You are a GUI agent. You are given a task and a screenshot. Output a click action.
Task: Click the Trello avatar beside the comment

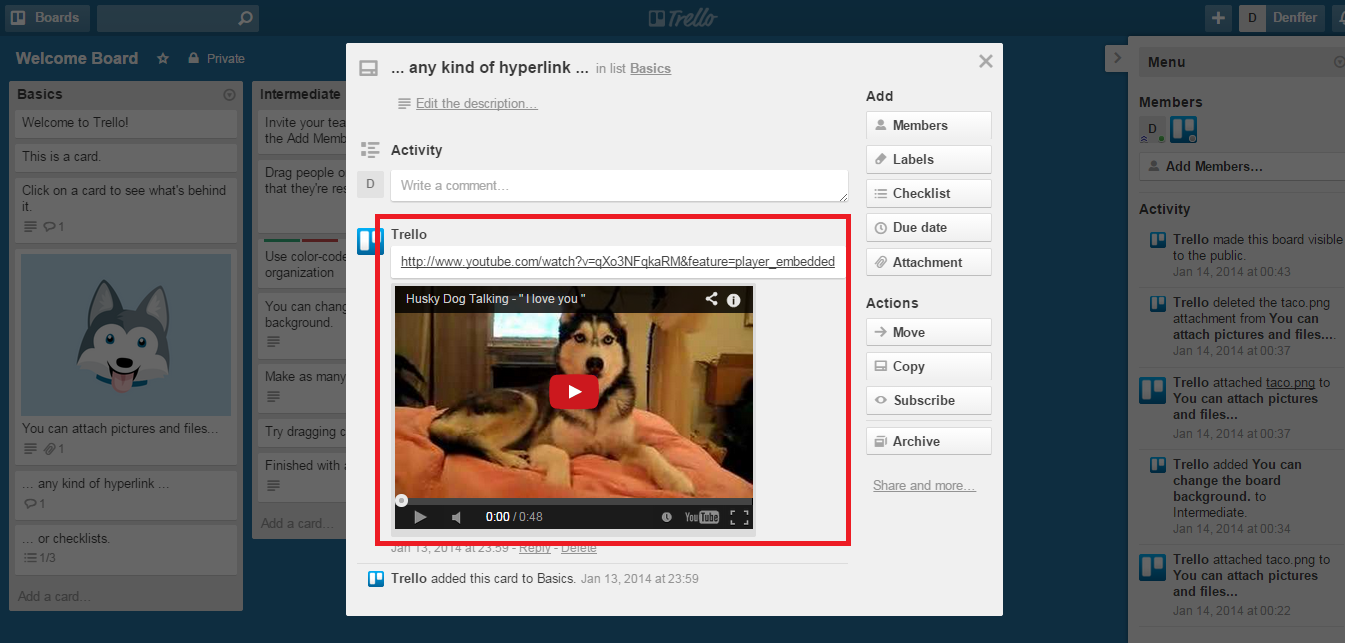(371, 241)
